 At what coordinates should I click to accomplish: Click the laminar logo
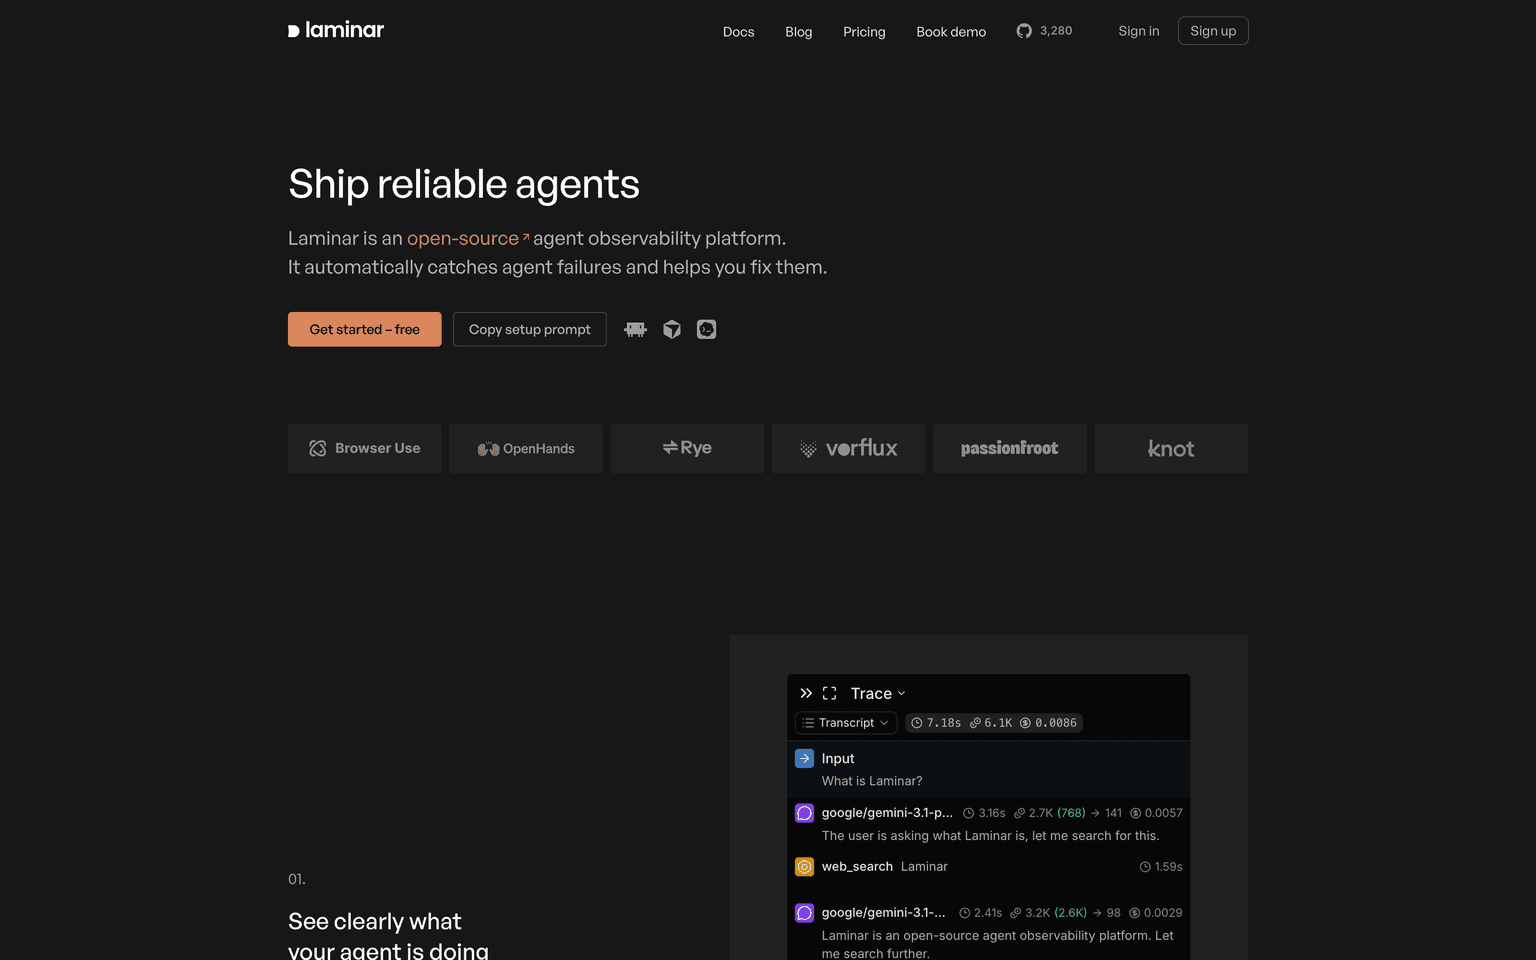click(336, 30)
